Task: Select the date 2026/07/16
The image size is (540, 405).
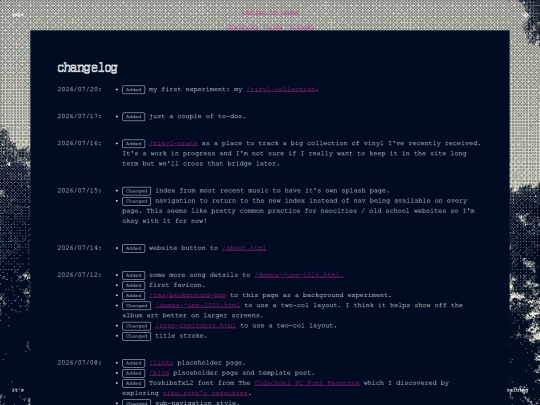Action: click(x=80, y=143)
